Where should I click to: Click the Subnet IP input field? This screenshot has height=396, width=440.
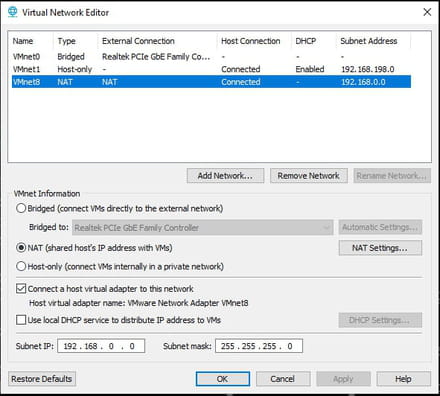click(x=101, y=346)
